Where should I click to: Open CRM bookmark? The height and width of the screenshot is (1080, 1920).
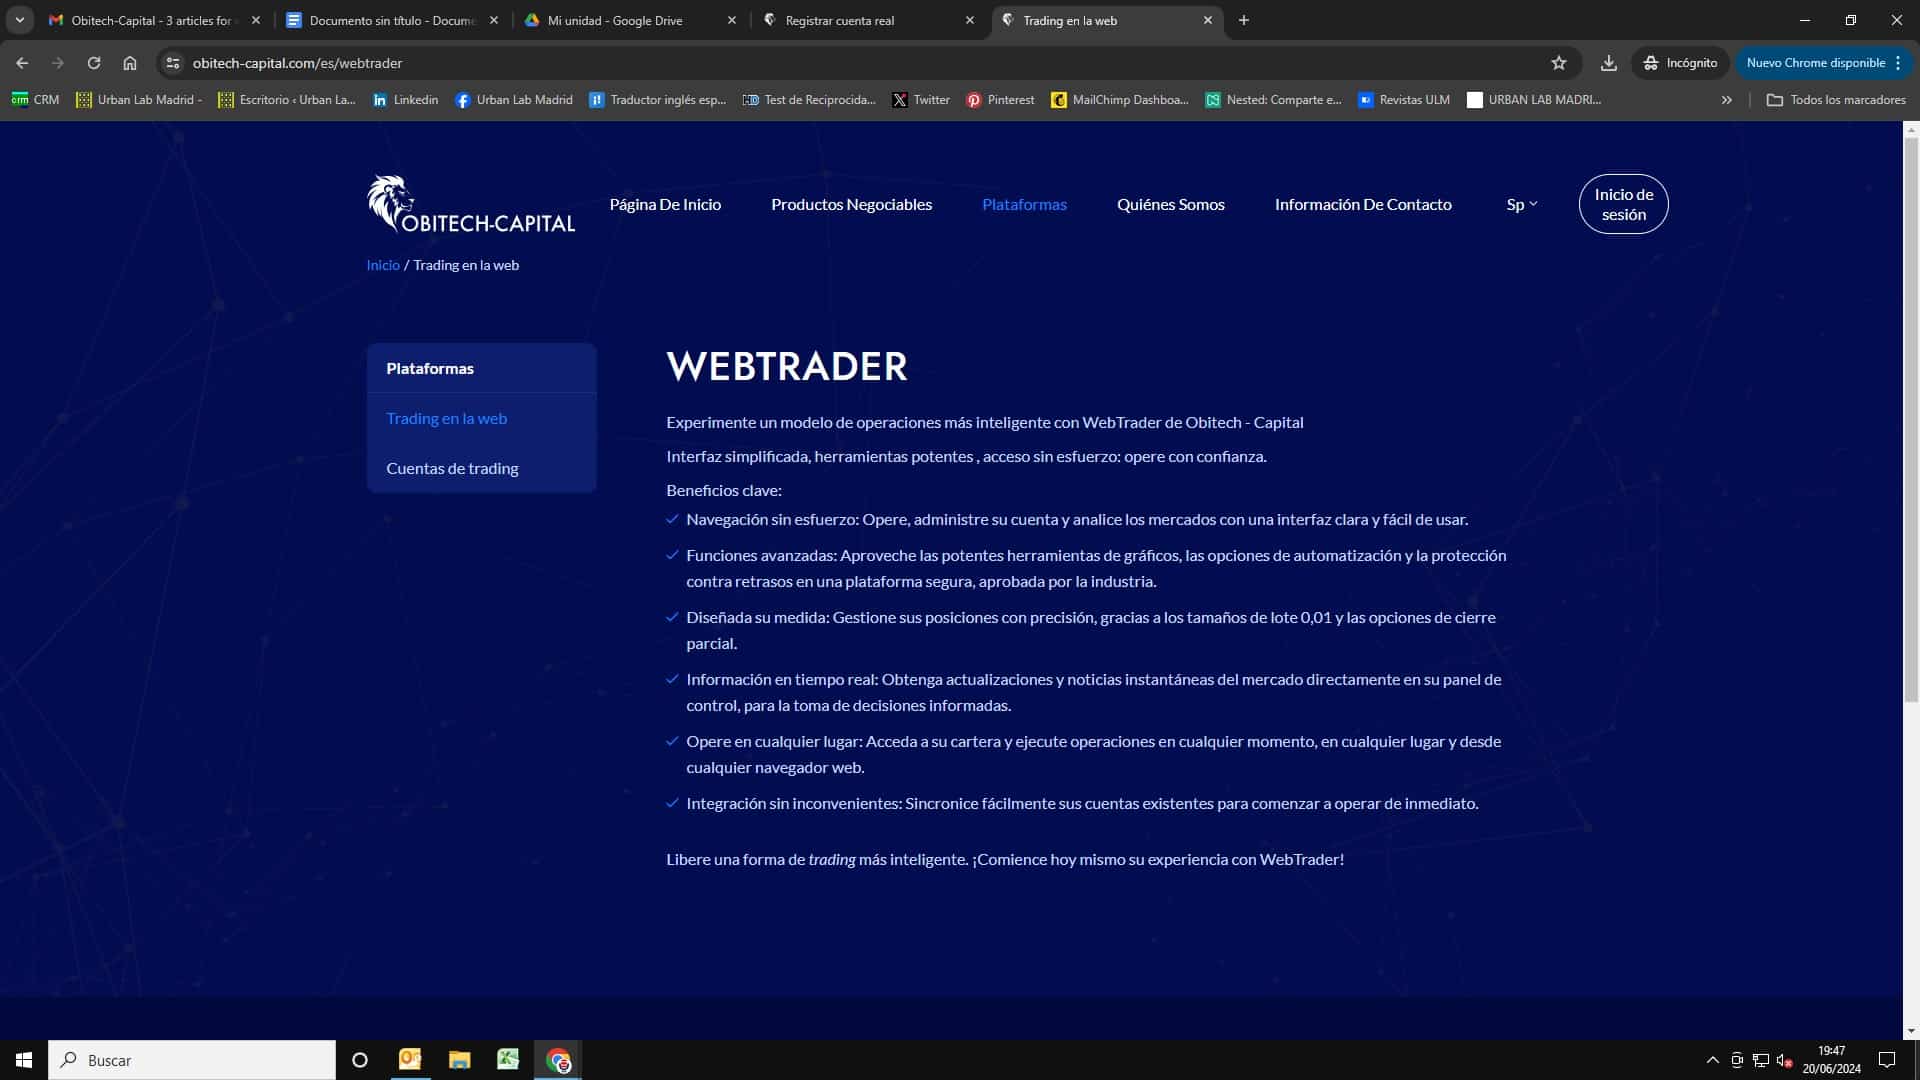[x=35, y=100]
